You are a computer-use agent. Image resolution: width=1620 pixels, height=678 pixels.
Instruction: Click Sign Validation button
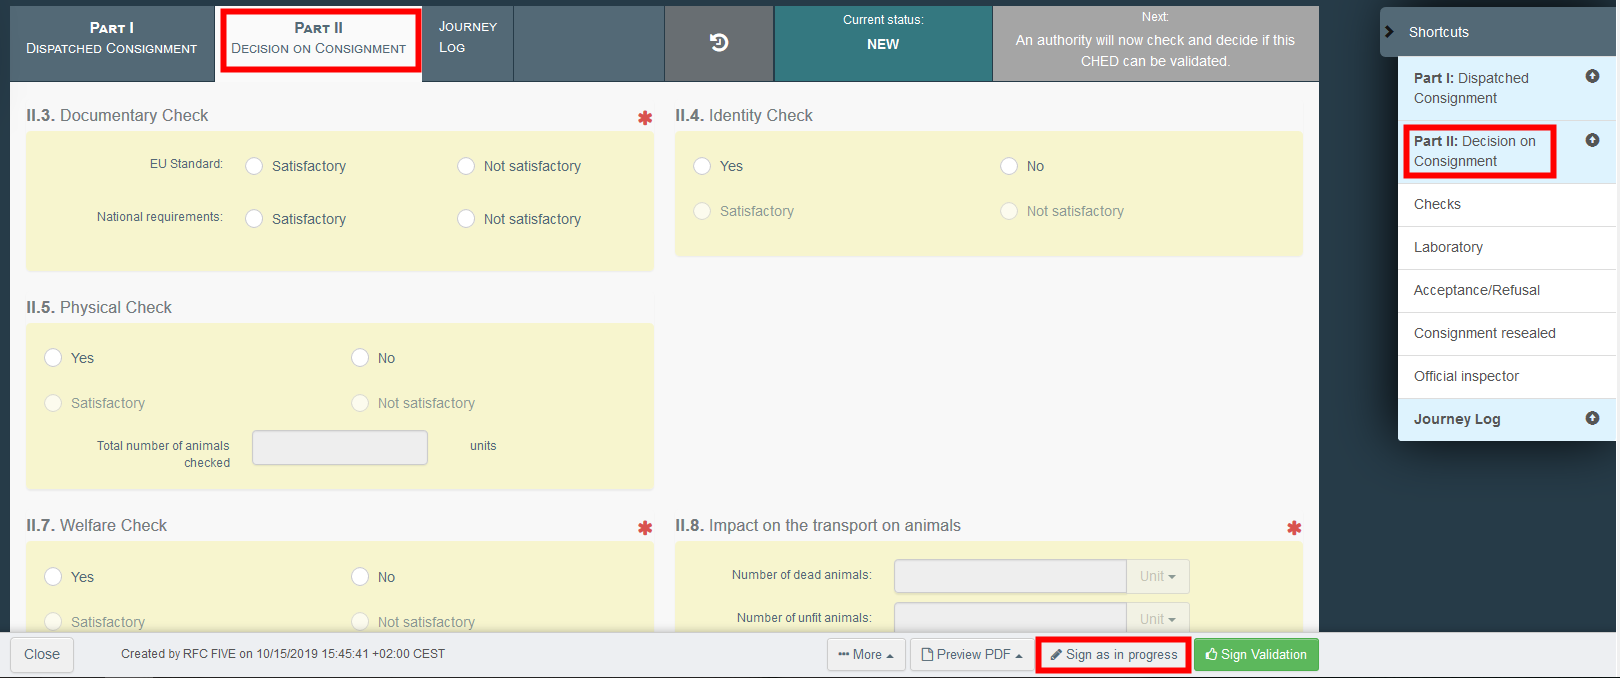[x=1256, y=655]
